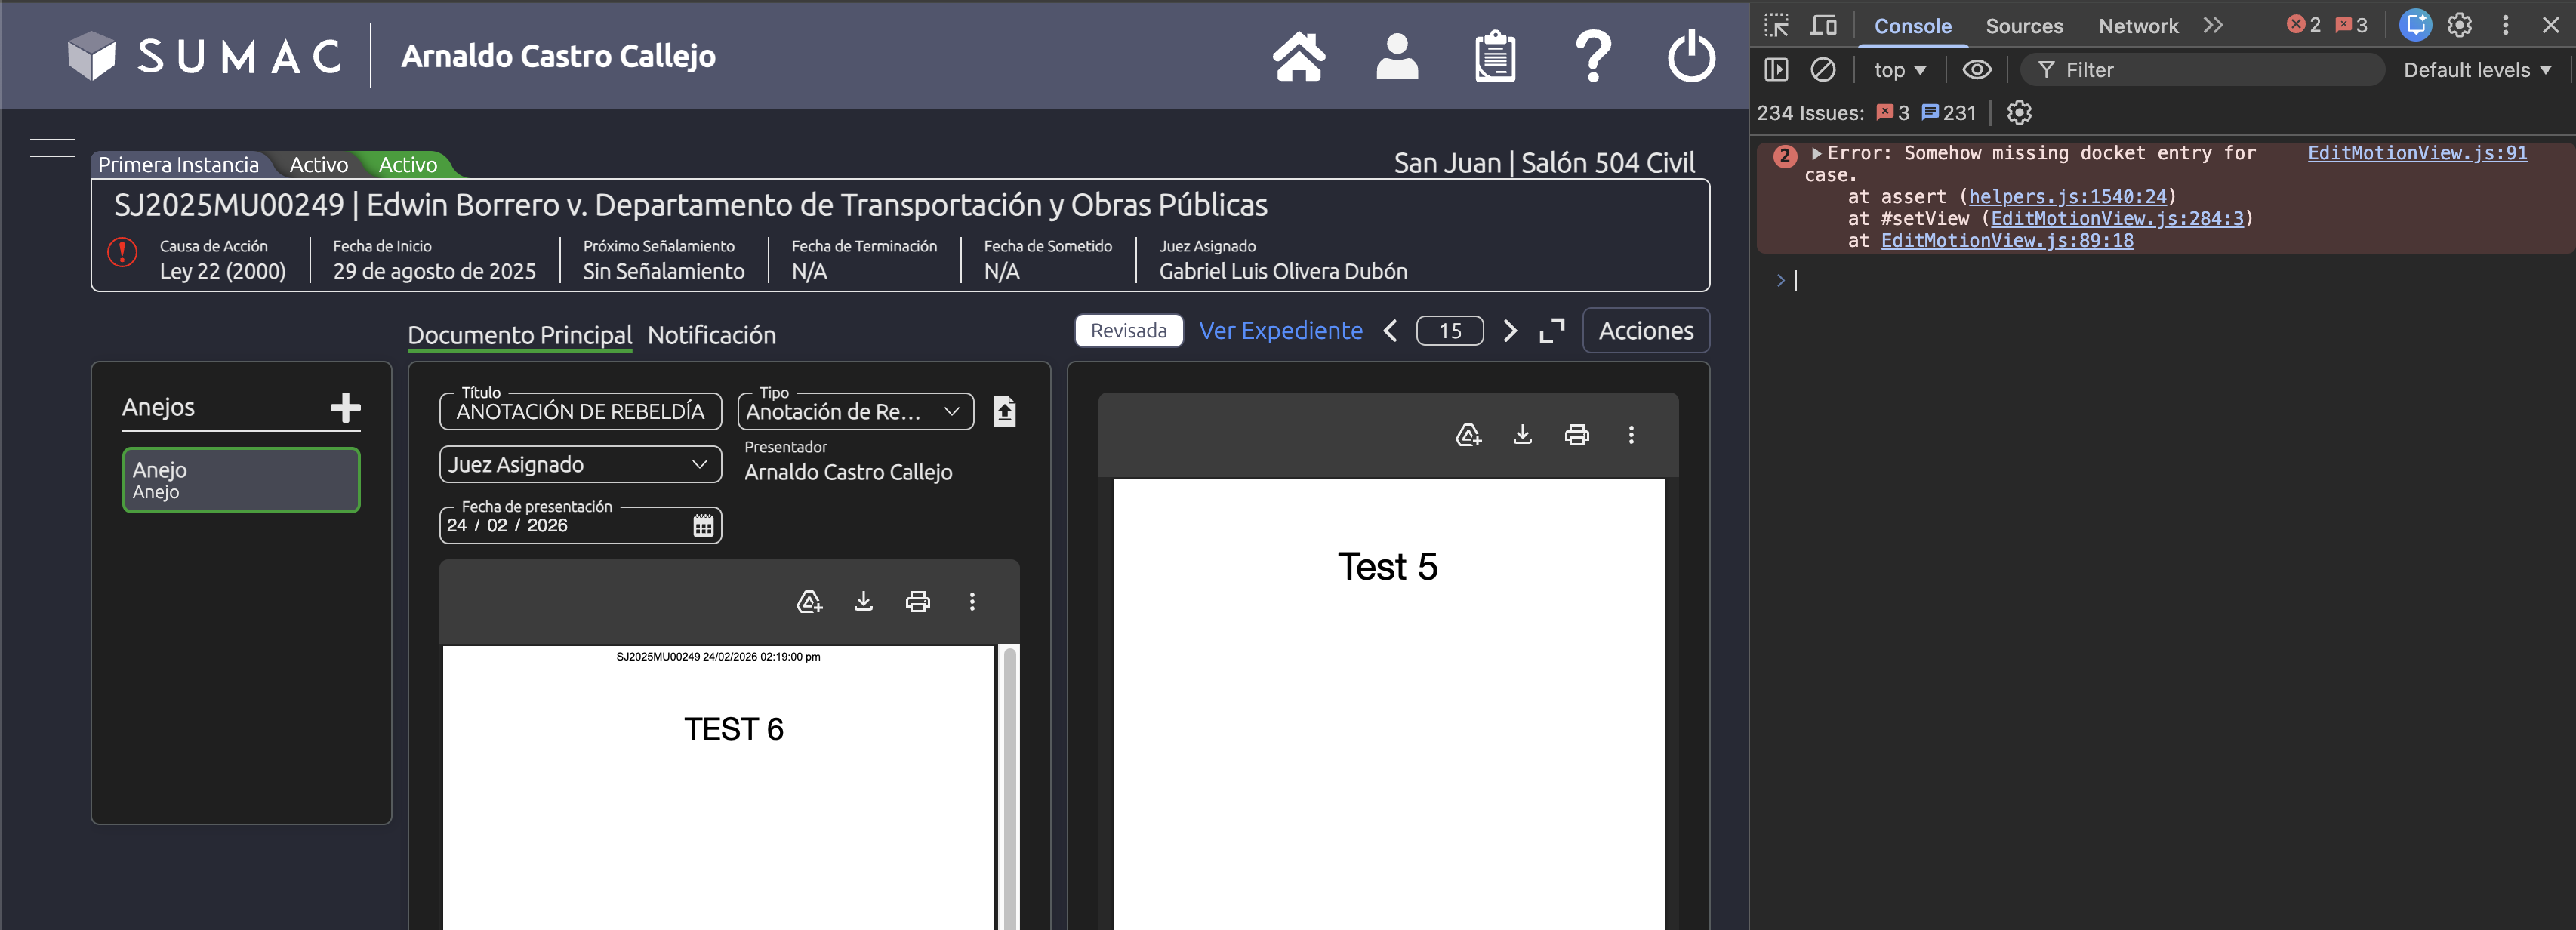The image size is (2576, 930).
Task: Click the upload document icon next to Tipo
Action: pos(1004,411)
